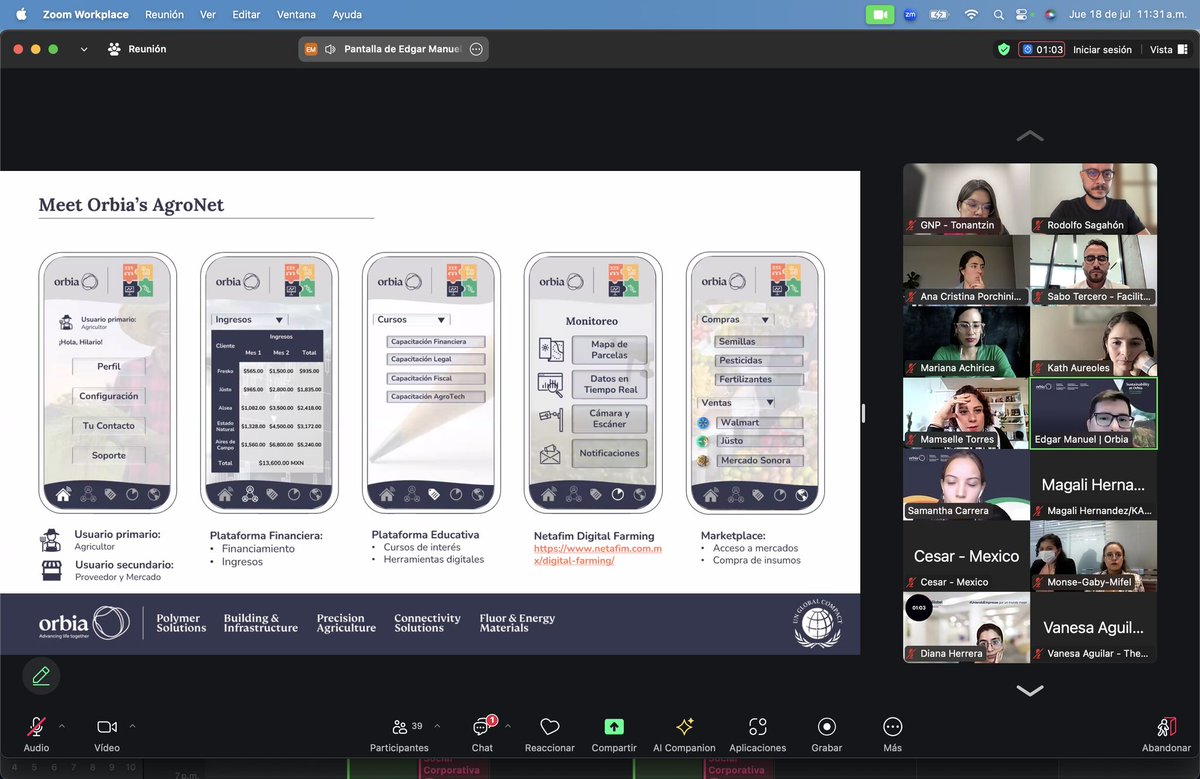Expand Video options chevron

[x=132, y=726]
